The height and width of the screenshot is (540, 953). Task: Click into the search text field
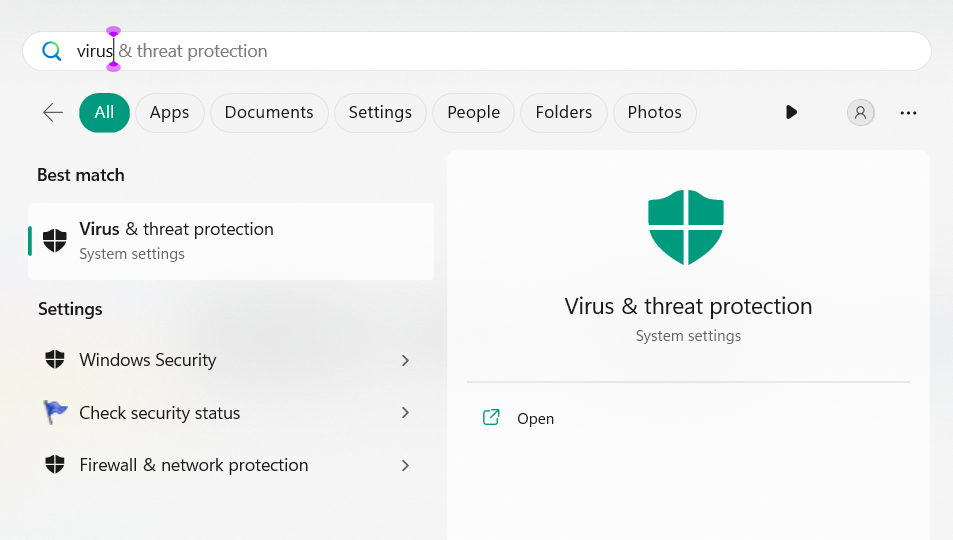[500, 51]
